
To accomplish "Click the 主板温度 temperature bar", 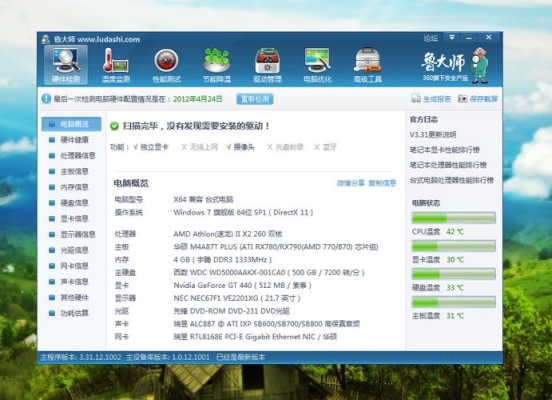I will pyautogui.click(x=453, y=302).
